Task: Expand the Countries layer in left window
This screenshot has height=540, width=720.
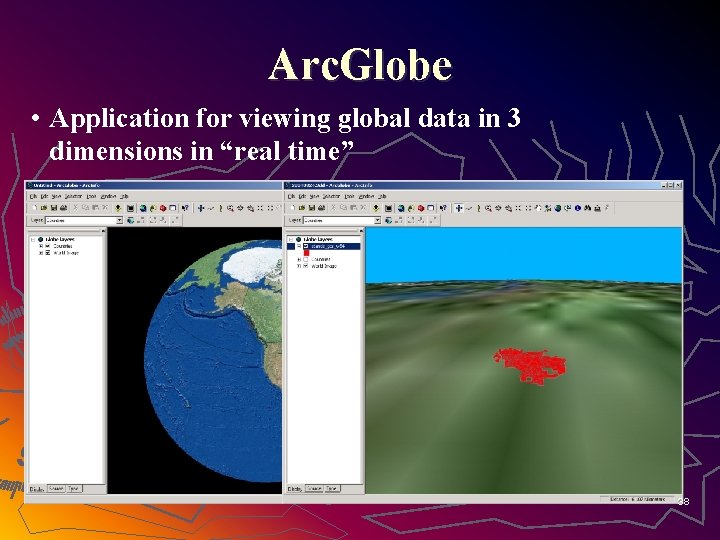Action: 41,246
